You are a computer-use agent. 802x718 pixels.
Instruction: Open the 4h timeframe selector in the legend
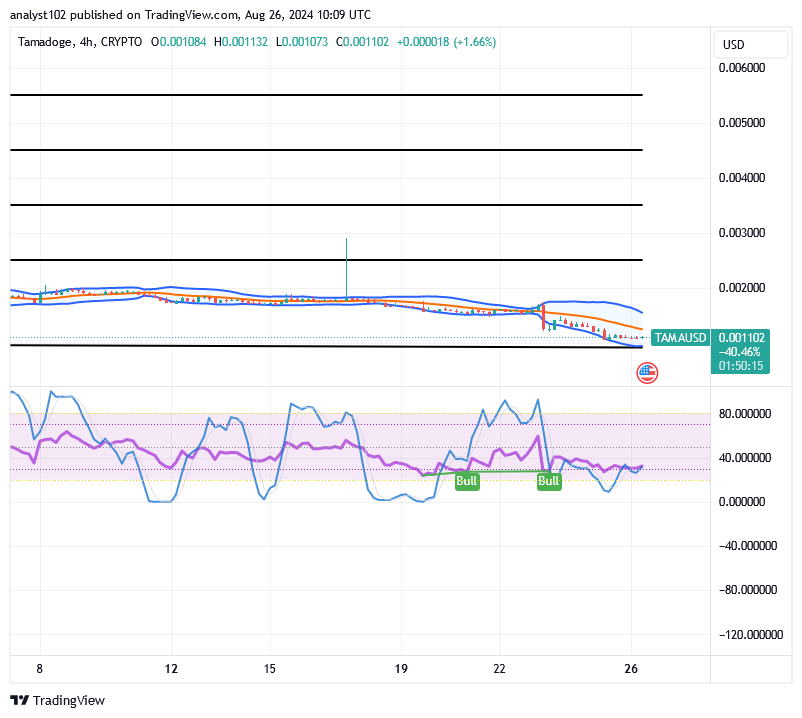[87, 43]
